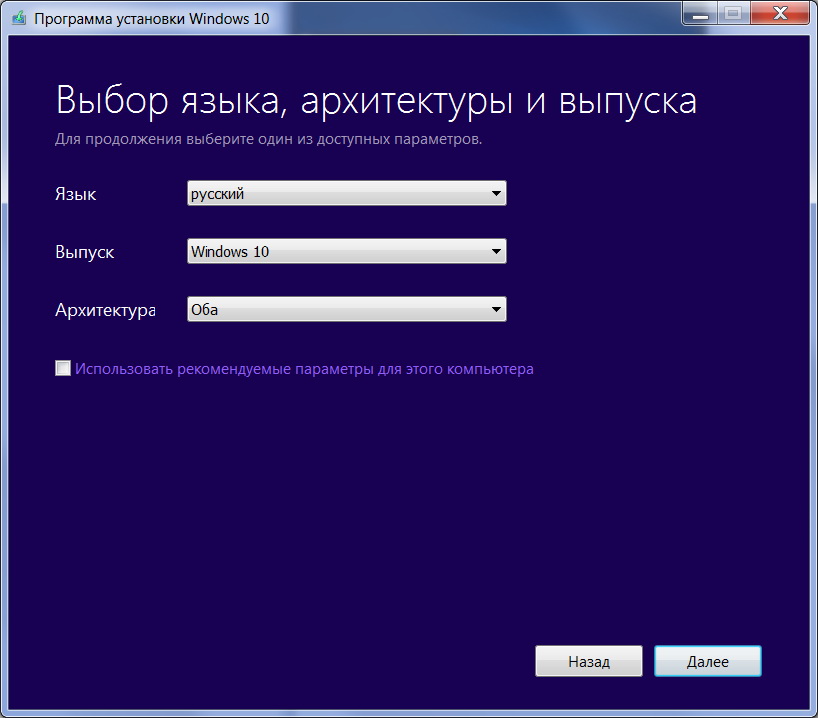Click the 'Выбор языка, архитектуры и выпуска' heading

pos(376,101)
